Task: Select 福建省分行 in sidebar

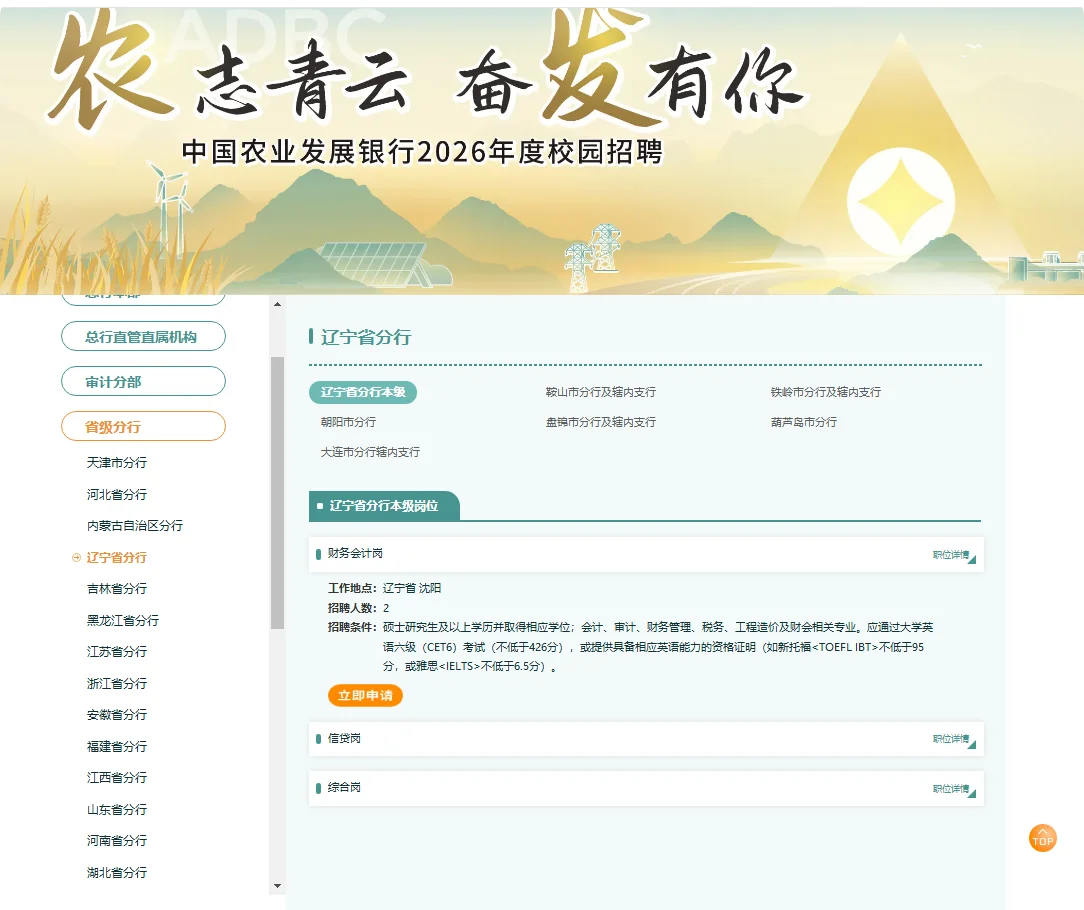Action: (117, 746)
